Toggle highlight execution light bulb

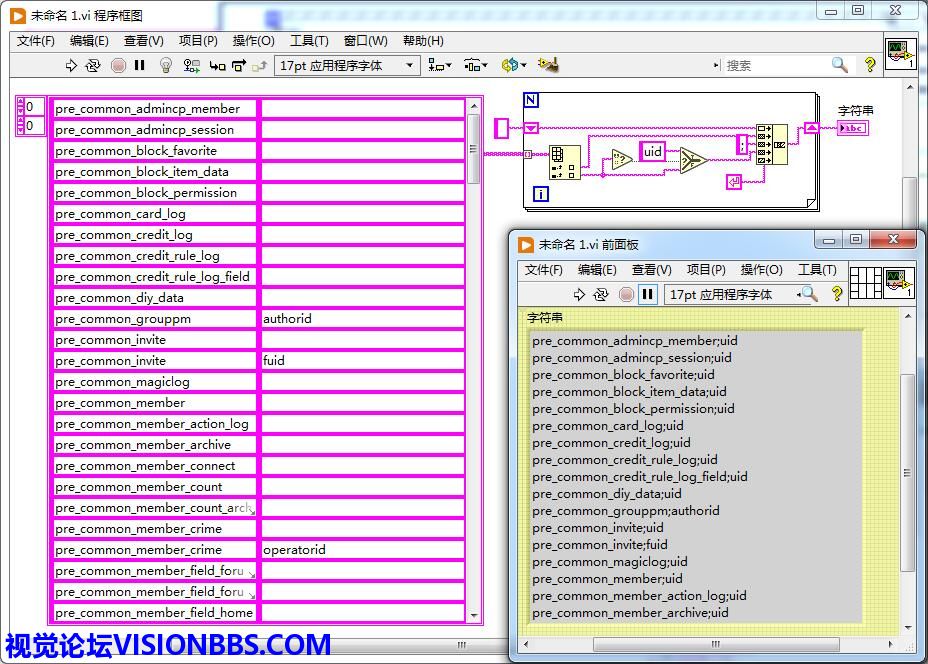pyautogui.click(x=166, y=66)
